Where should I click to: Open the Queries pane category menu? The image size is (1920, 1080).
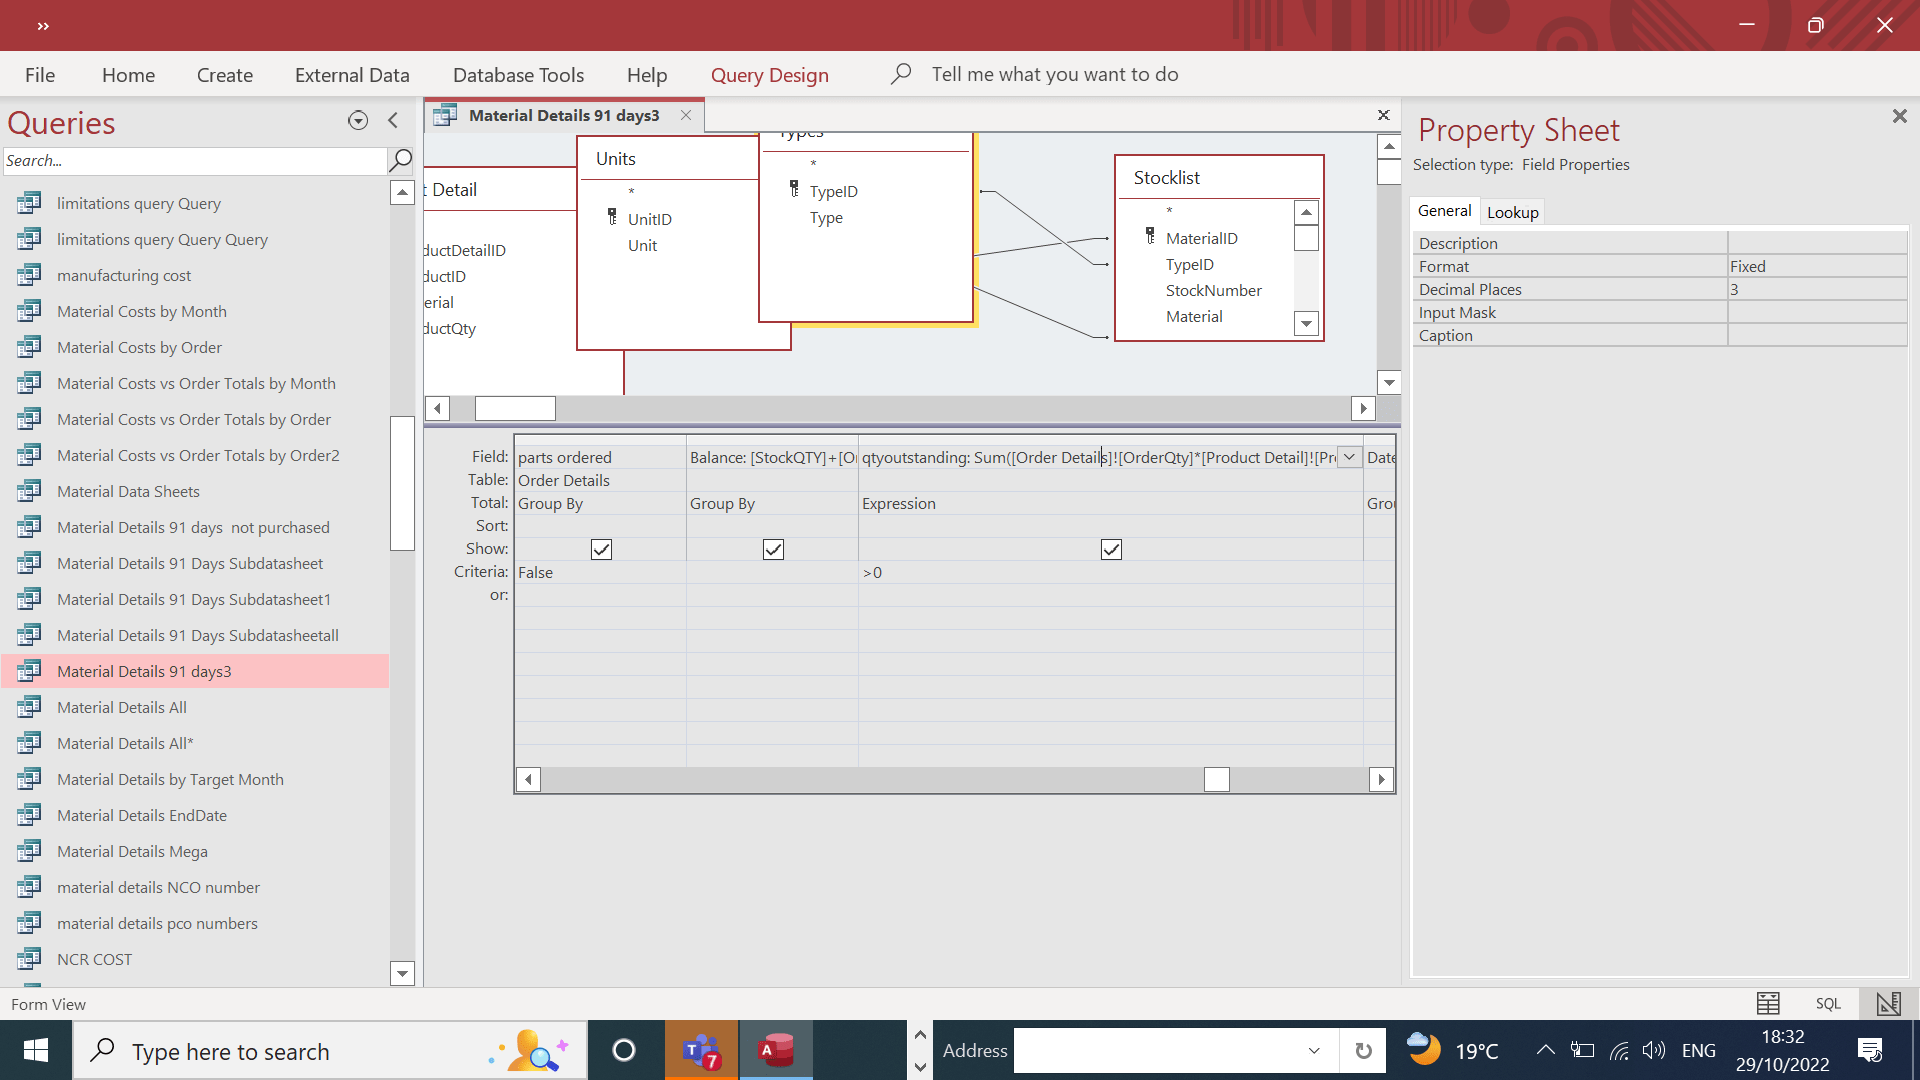point(358,121)
